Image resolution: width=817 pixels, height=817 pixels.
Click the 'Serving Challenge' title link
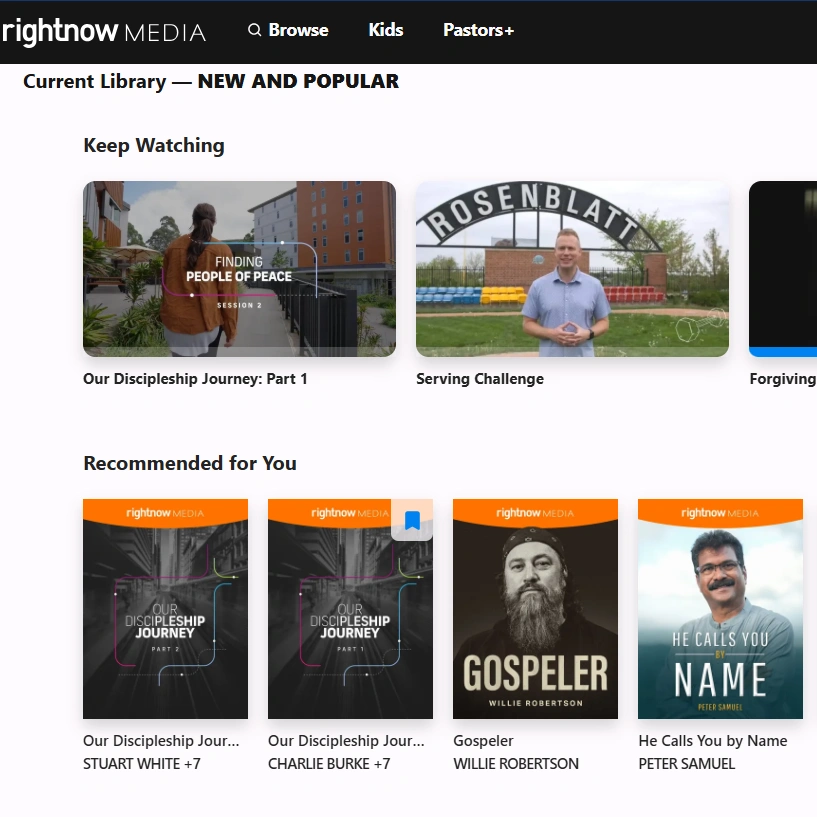(x=480, y=379)
